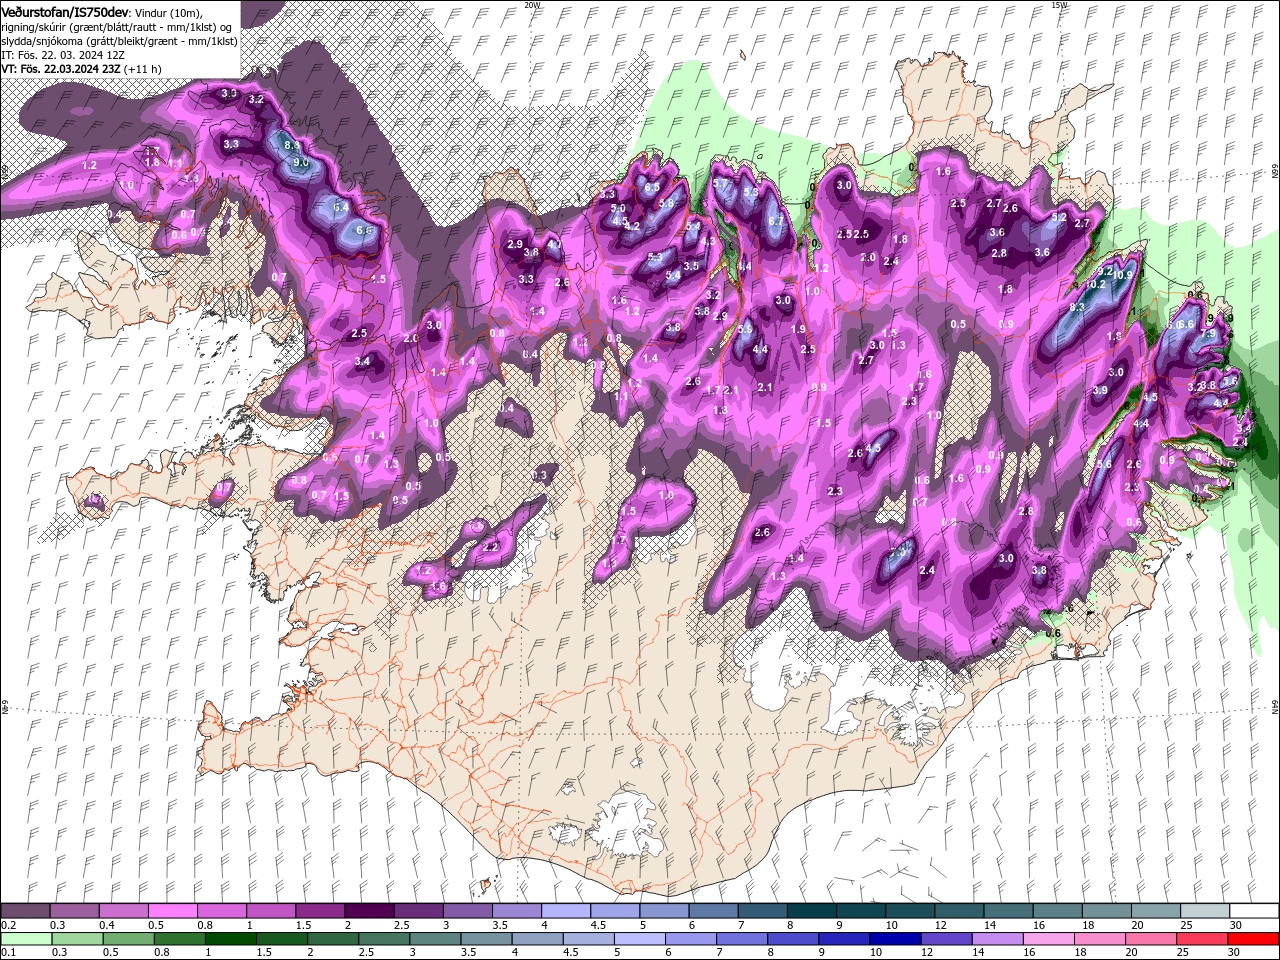
Task: Pick the deep blue lower legend swatch at 10
Action: pyautogui.click(x=894, y=939)
